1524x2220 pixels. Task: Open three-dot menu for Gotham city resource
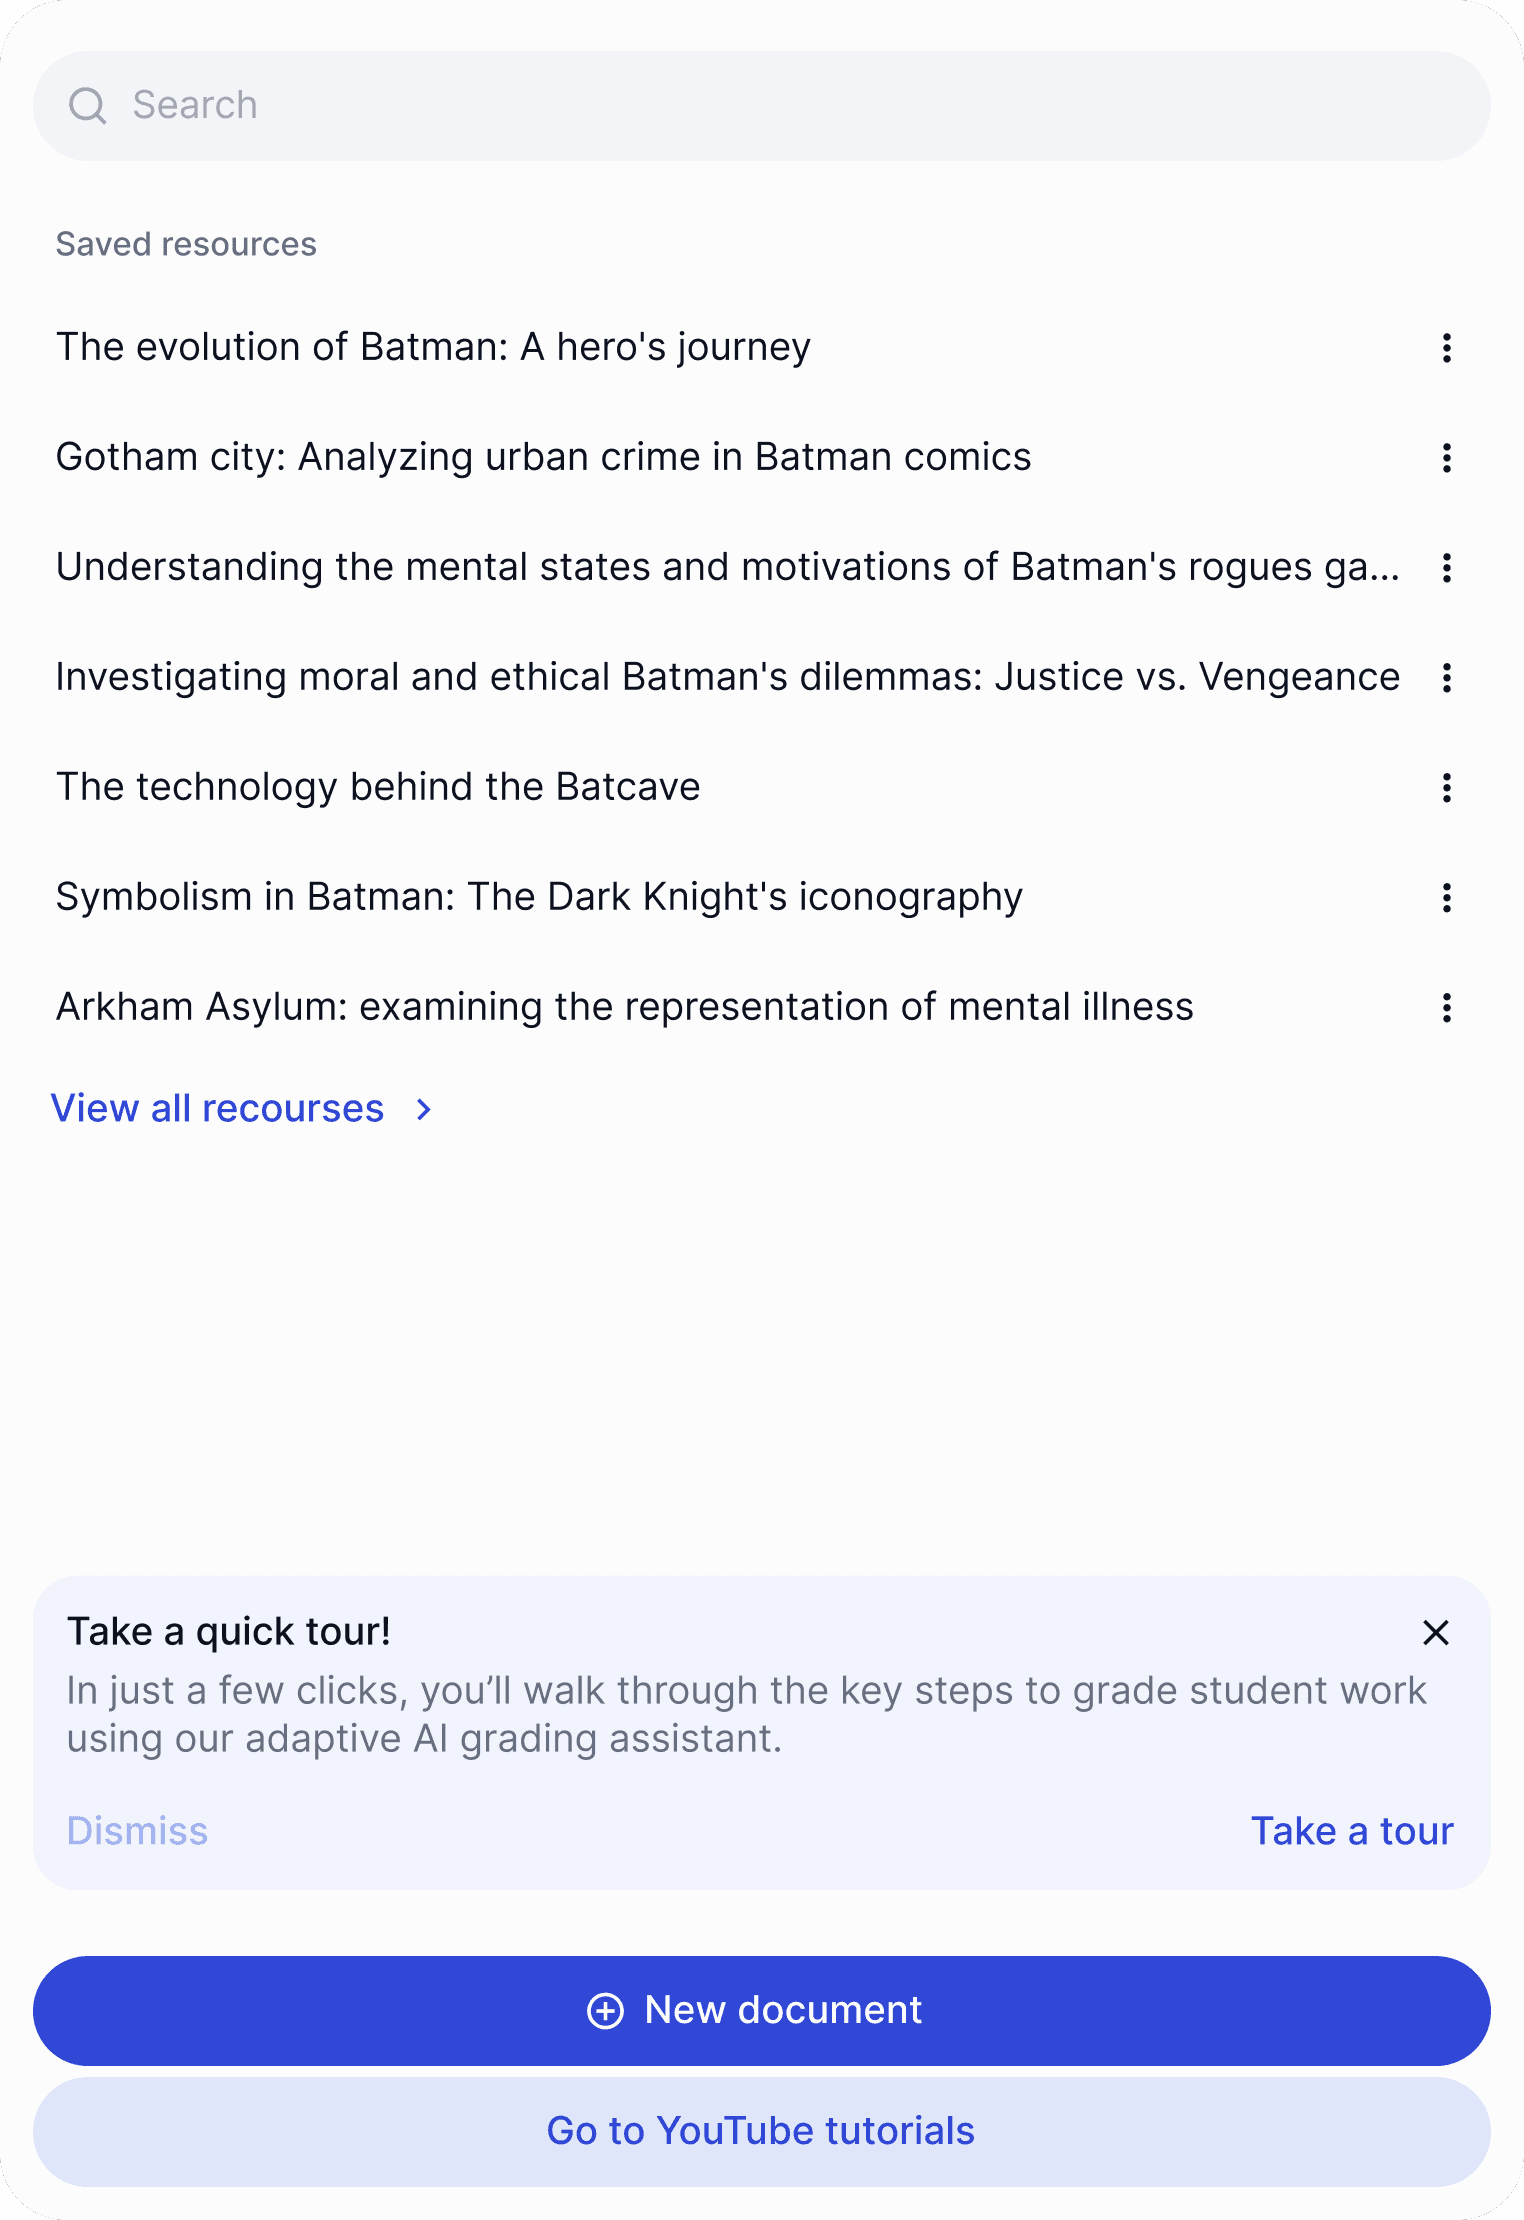[1446, 458]
